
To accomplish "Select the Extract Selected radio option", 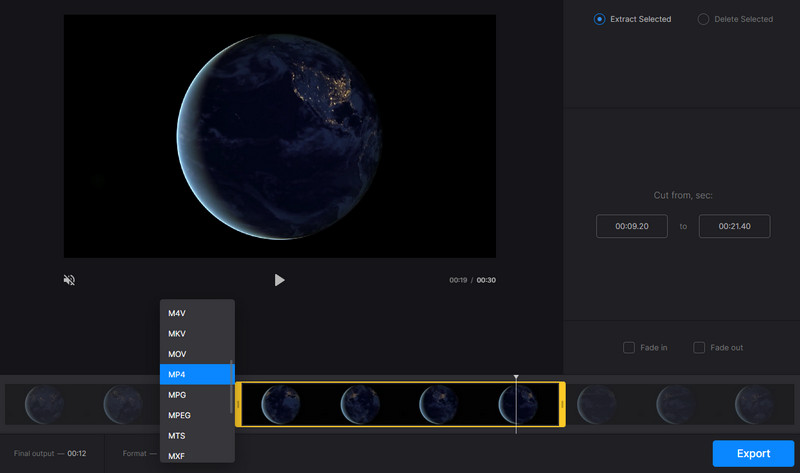I will click(600, 19).
